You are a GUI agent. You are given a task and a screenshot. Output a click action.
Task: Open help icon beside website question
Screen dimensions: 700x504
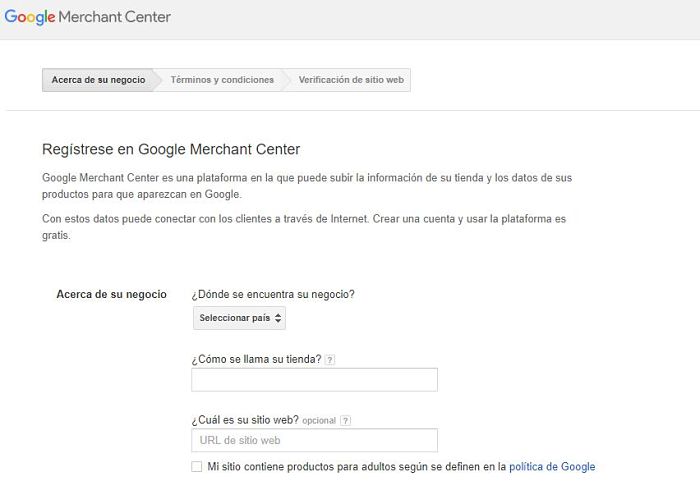[346, 421]
